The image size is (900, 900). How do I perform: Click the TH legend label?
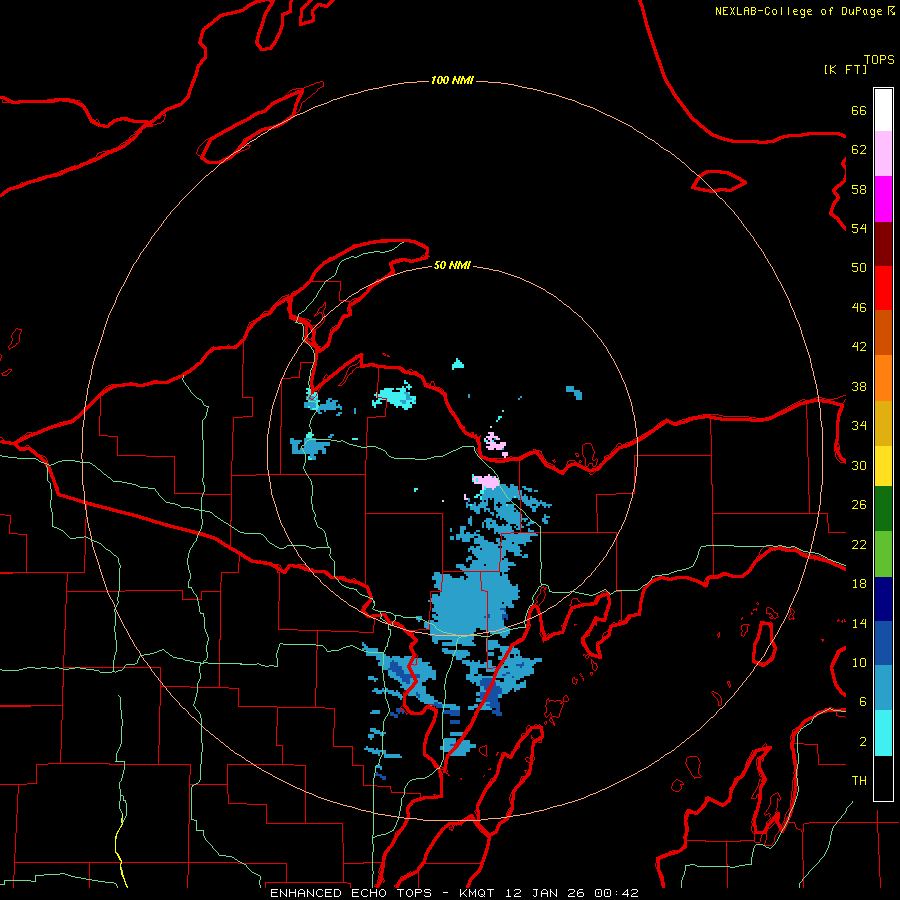pos(859,781)
